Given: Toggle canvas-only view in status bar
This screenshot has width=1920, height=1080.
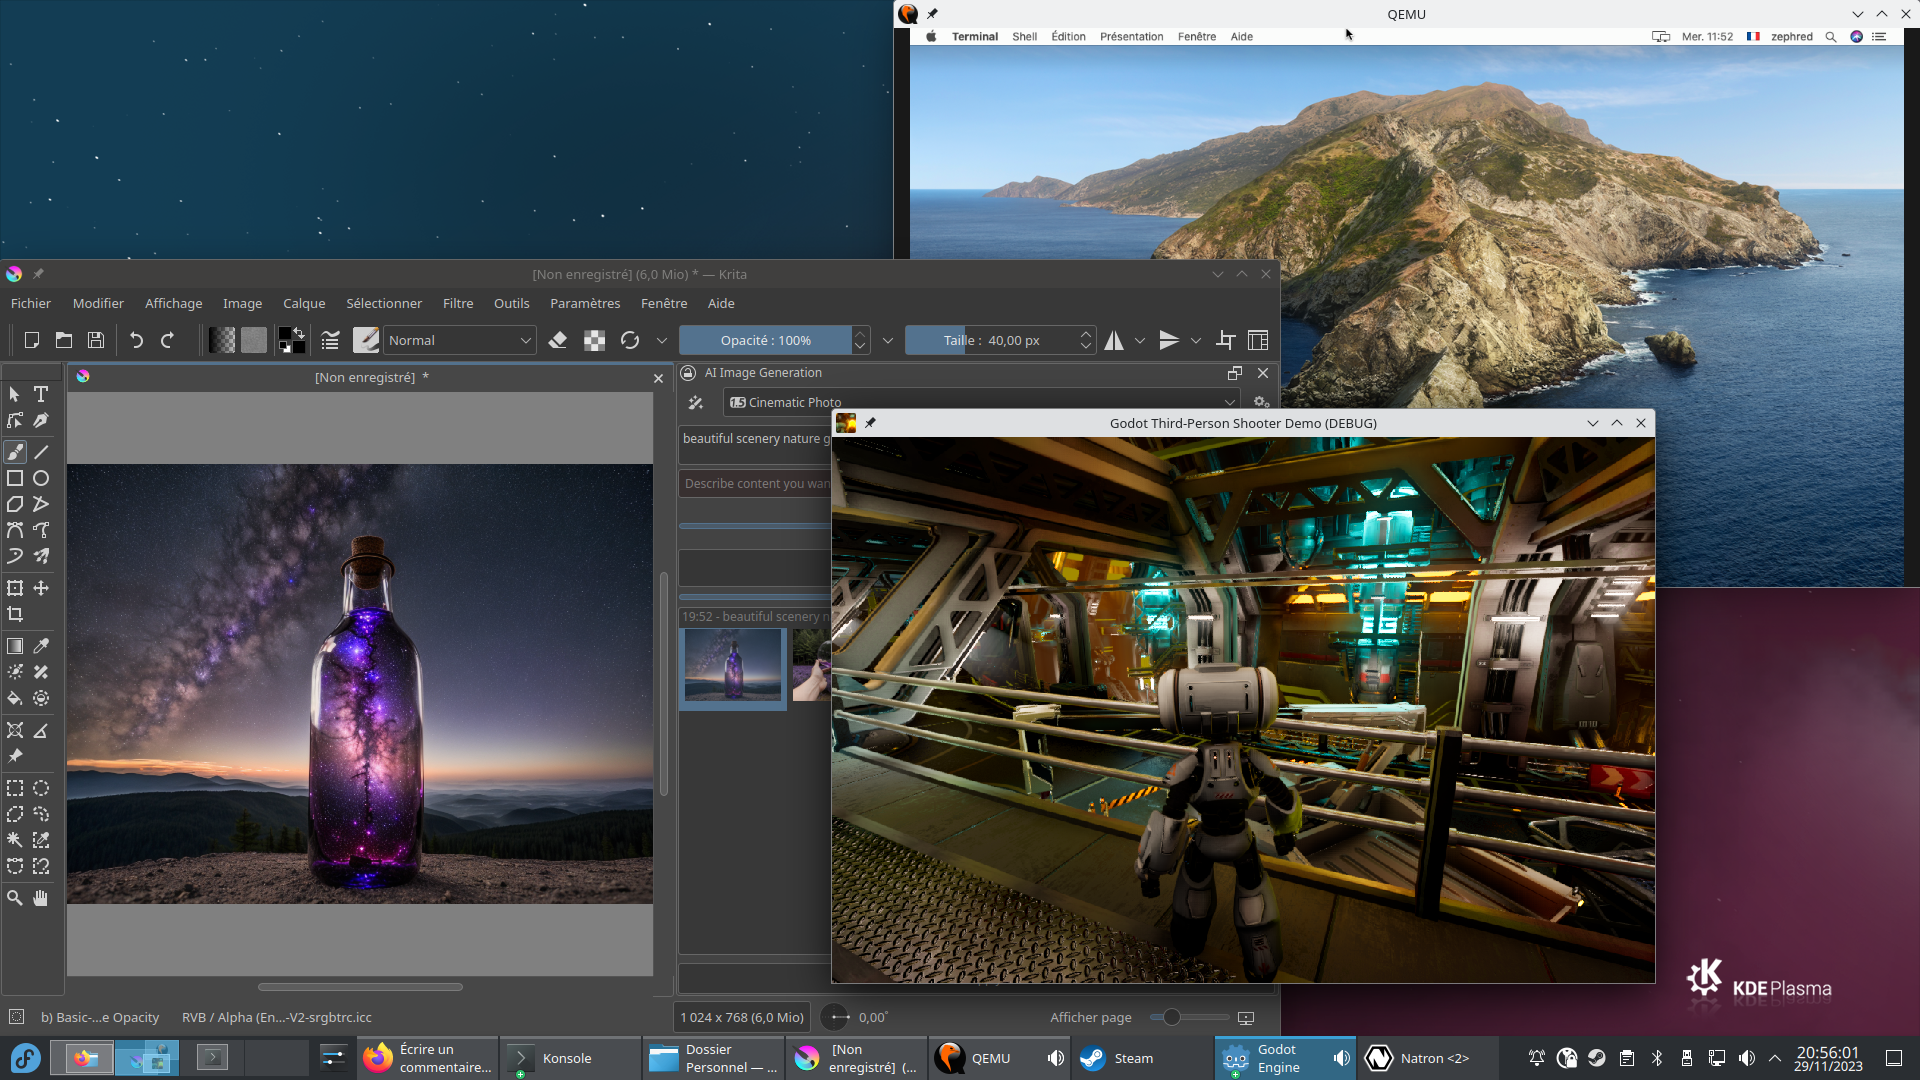Looking at the screenshot, I should coord(1246,1017).
